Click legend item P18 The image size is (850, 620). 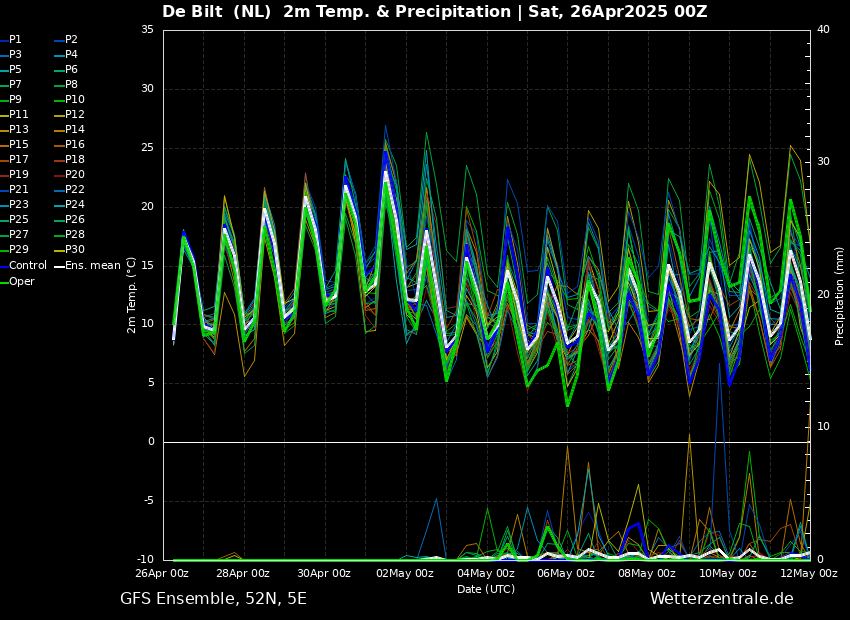(70, 159)
